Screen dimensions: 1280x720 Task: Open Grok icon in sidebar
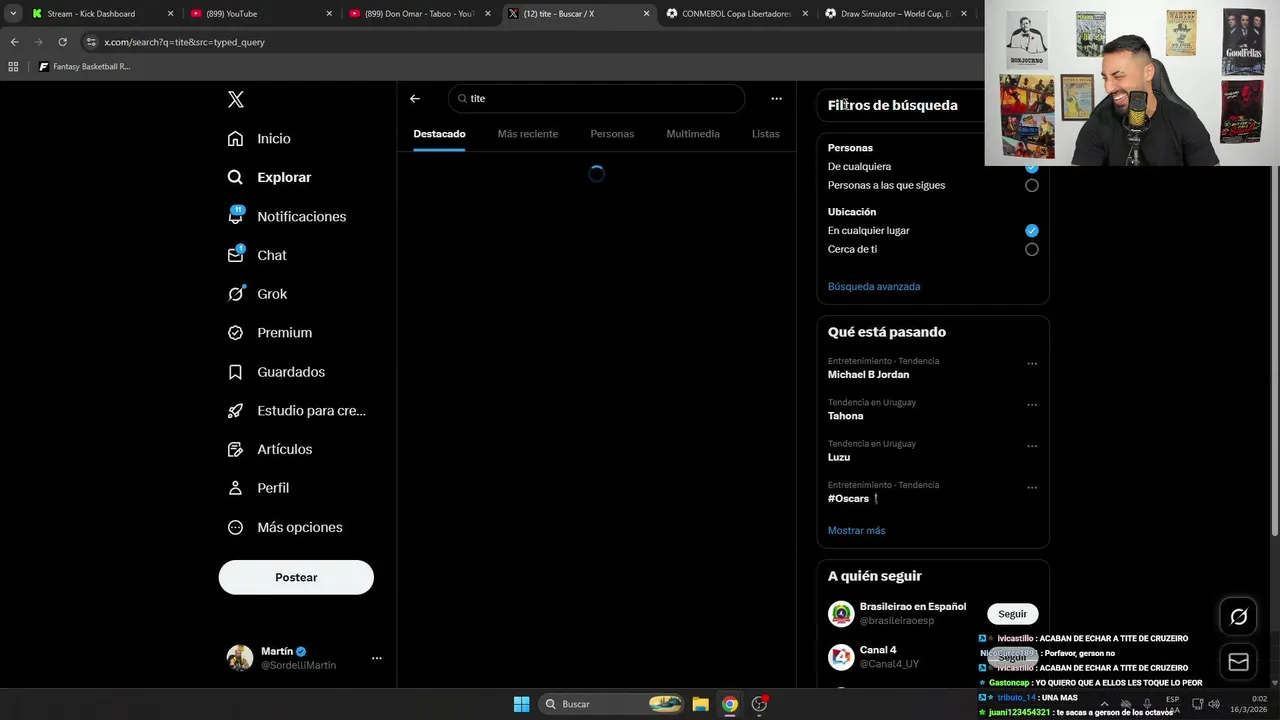pyautogui.click(x=235, y=294)
